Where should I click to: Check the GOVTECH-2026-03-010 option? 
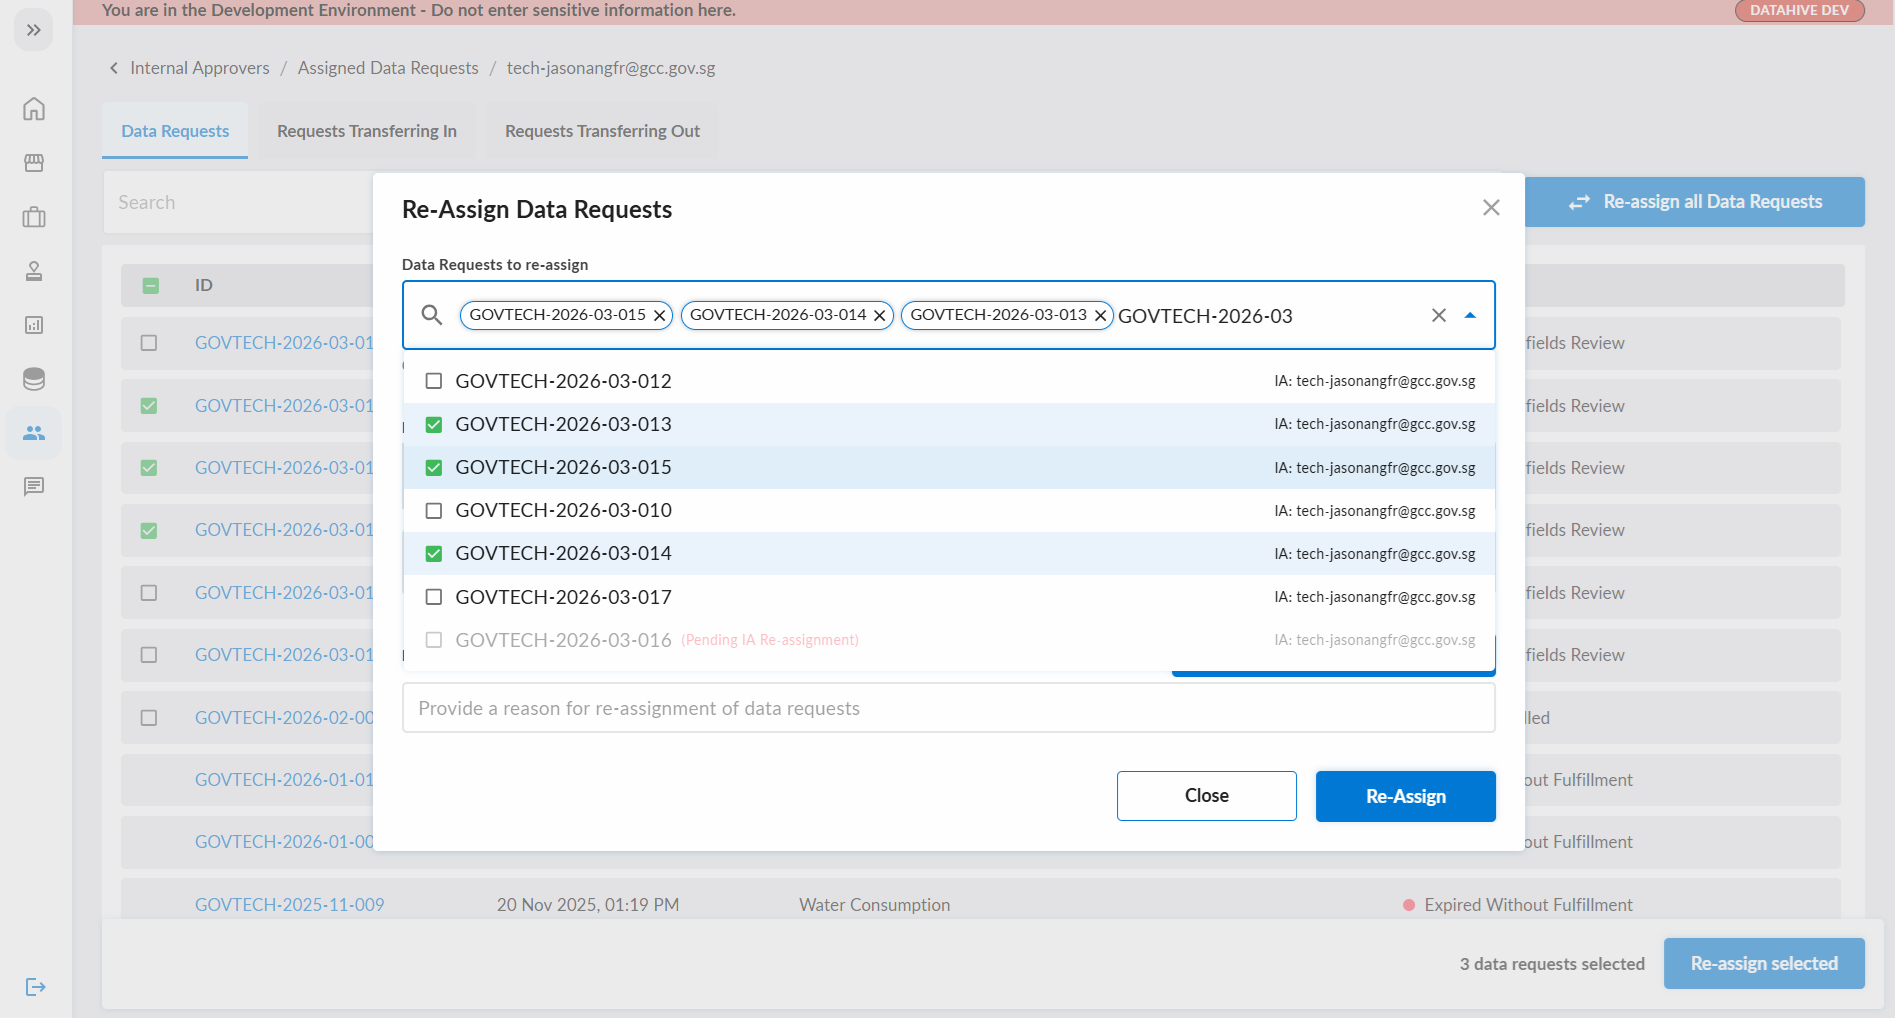coord(434,511)
